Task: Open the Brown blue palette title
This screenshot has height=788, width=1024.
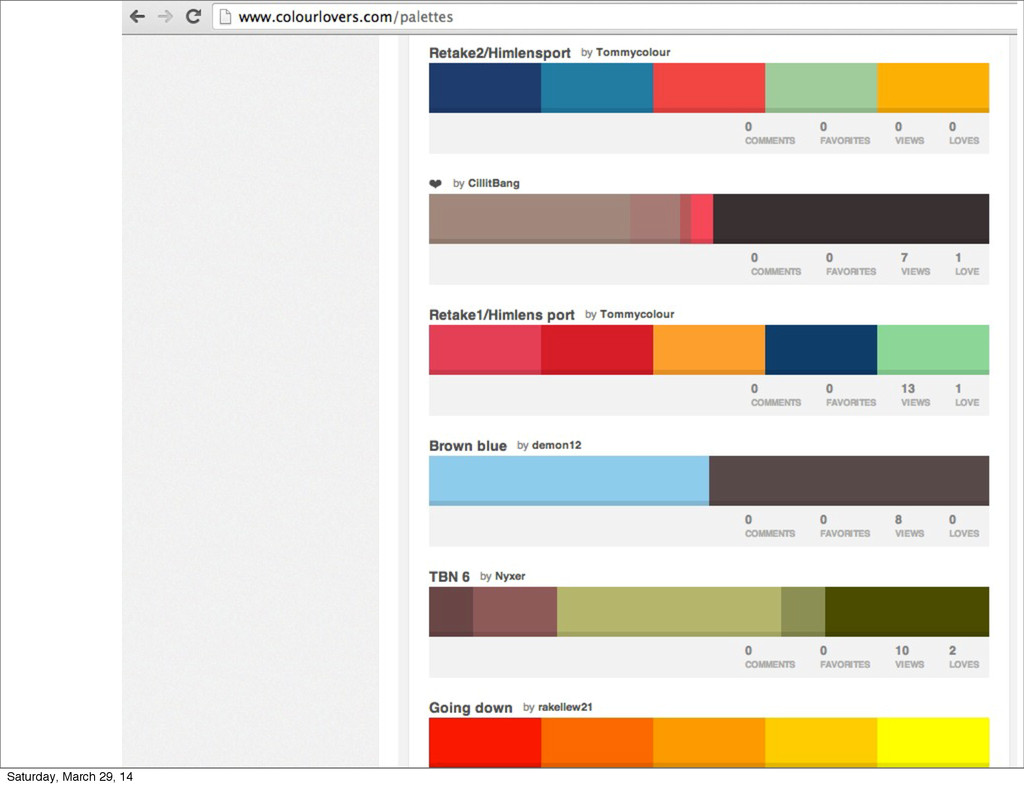Action: pos(468,446)
